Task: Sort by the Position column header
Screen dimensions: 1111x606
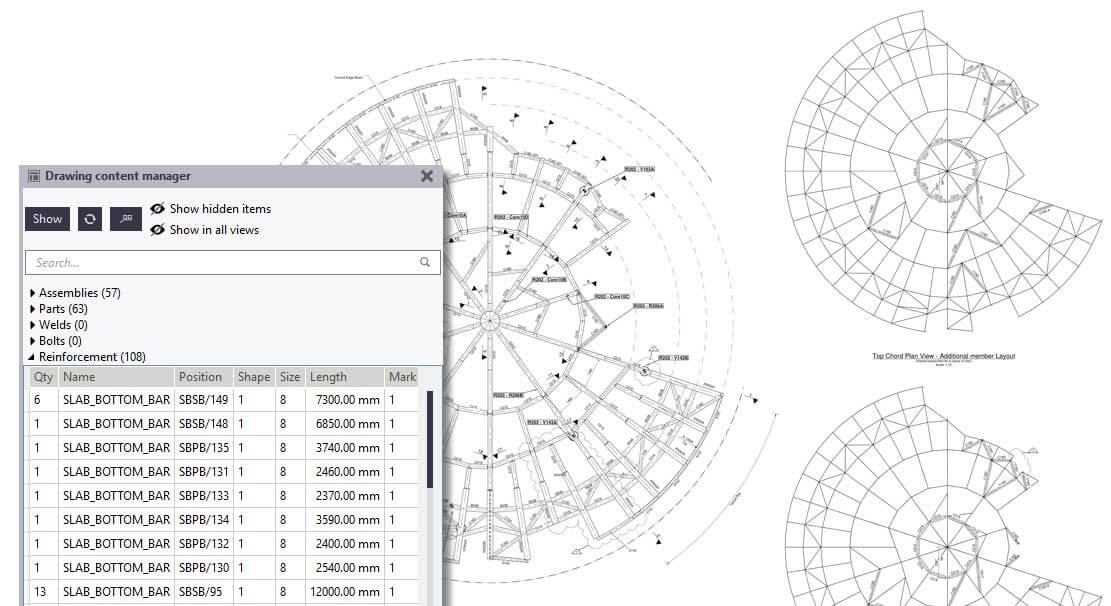Action: coord(204,377)
